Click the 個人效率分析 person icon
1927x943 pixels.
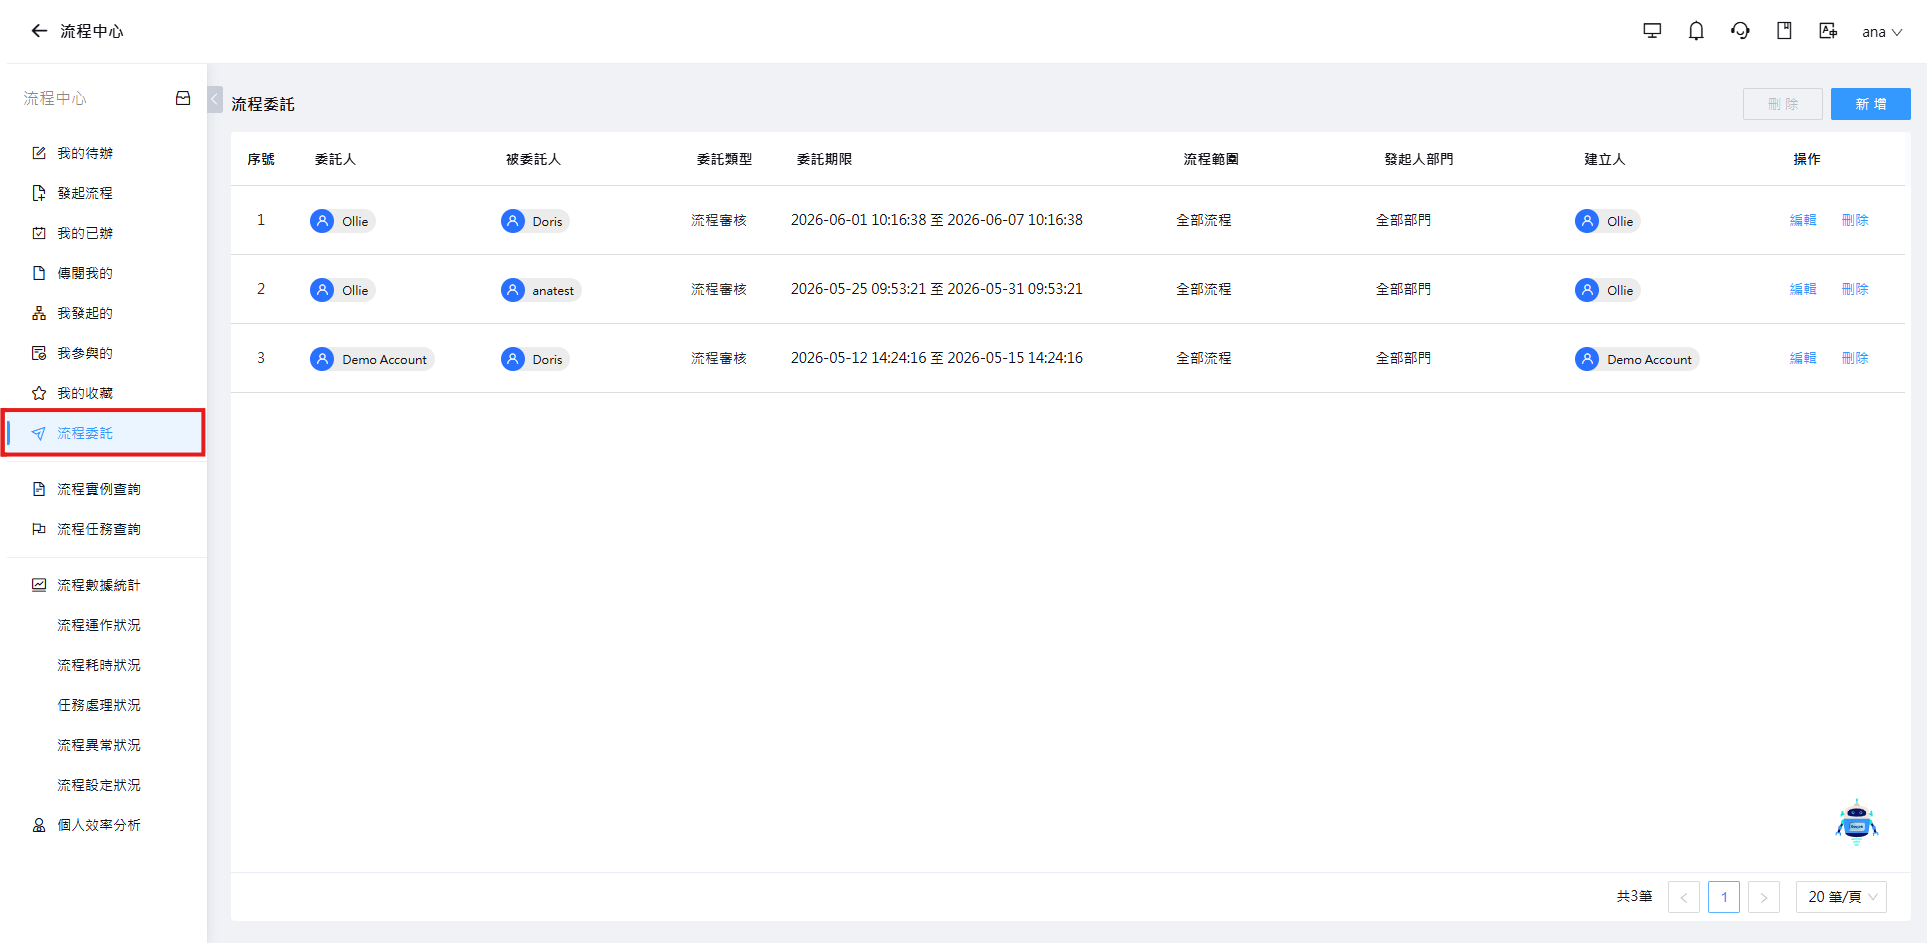click(39, 825)
